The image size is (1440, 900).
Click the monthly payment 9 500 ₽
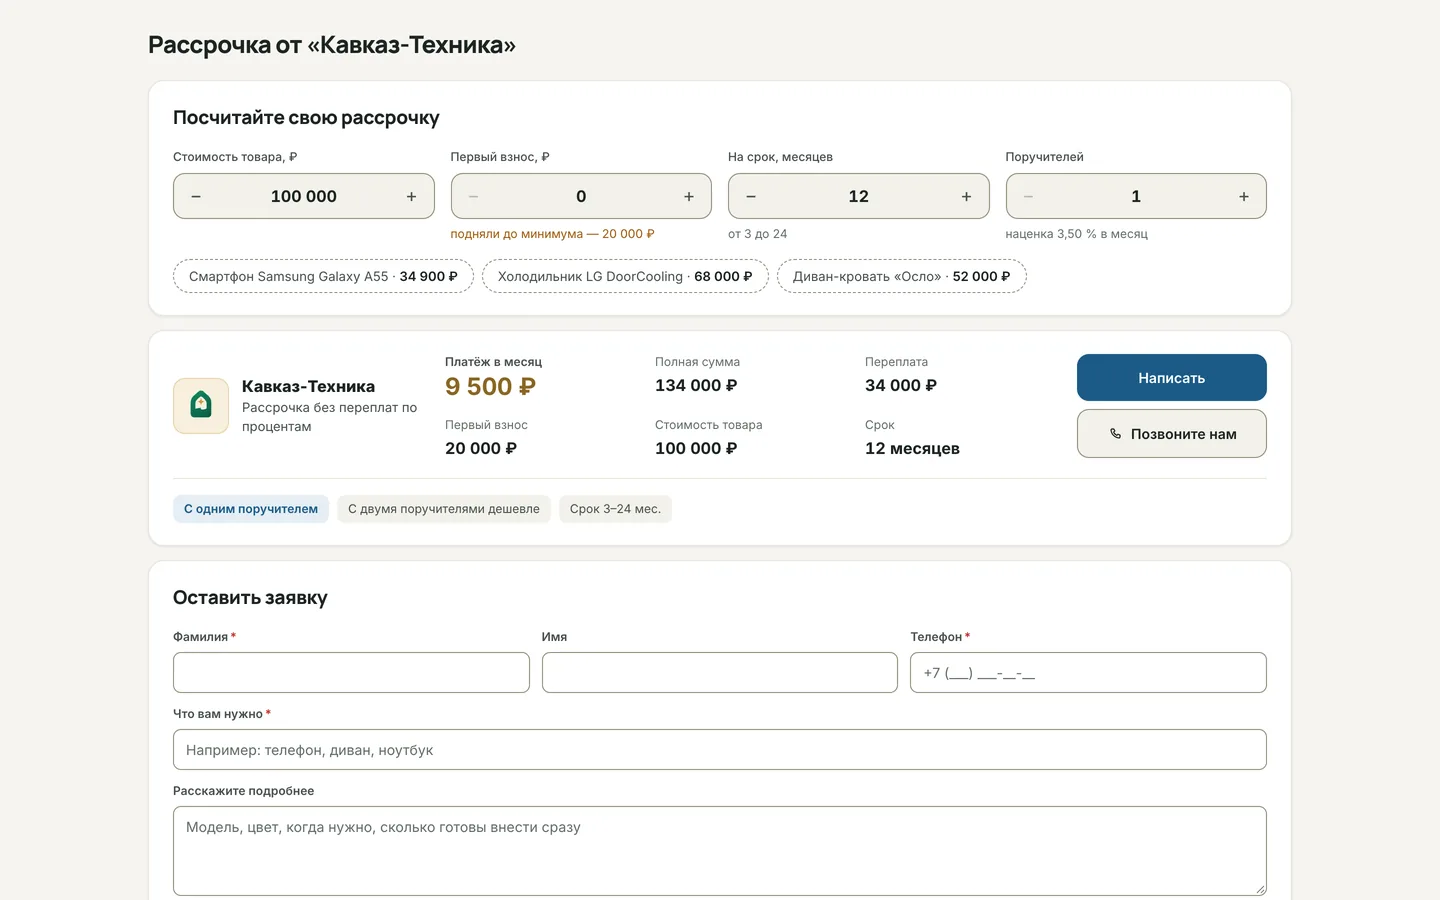[490, 387]
